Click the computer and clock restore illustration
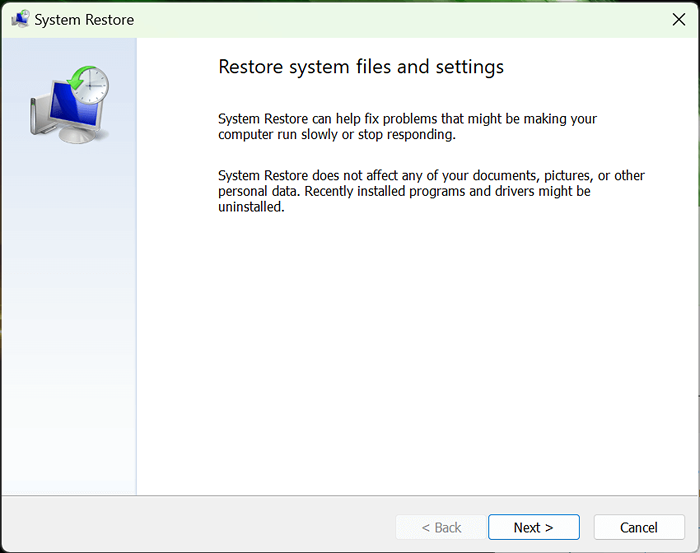This screenshot has height=553, width=700. pyautogui.click(x=70, y=105)
